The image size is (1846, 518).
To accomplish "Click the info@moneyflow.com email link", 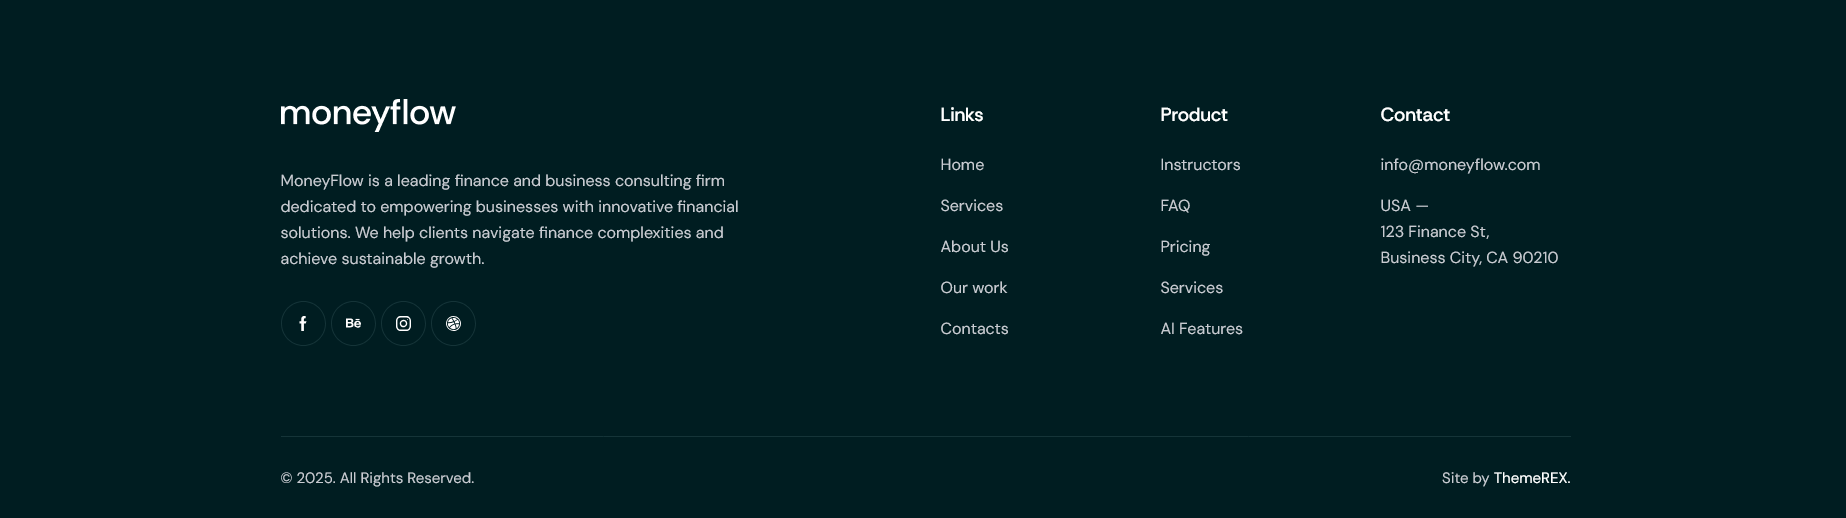I will click(1460, 165).
